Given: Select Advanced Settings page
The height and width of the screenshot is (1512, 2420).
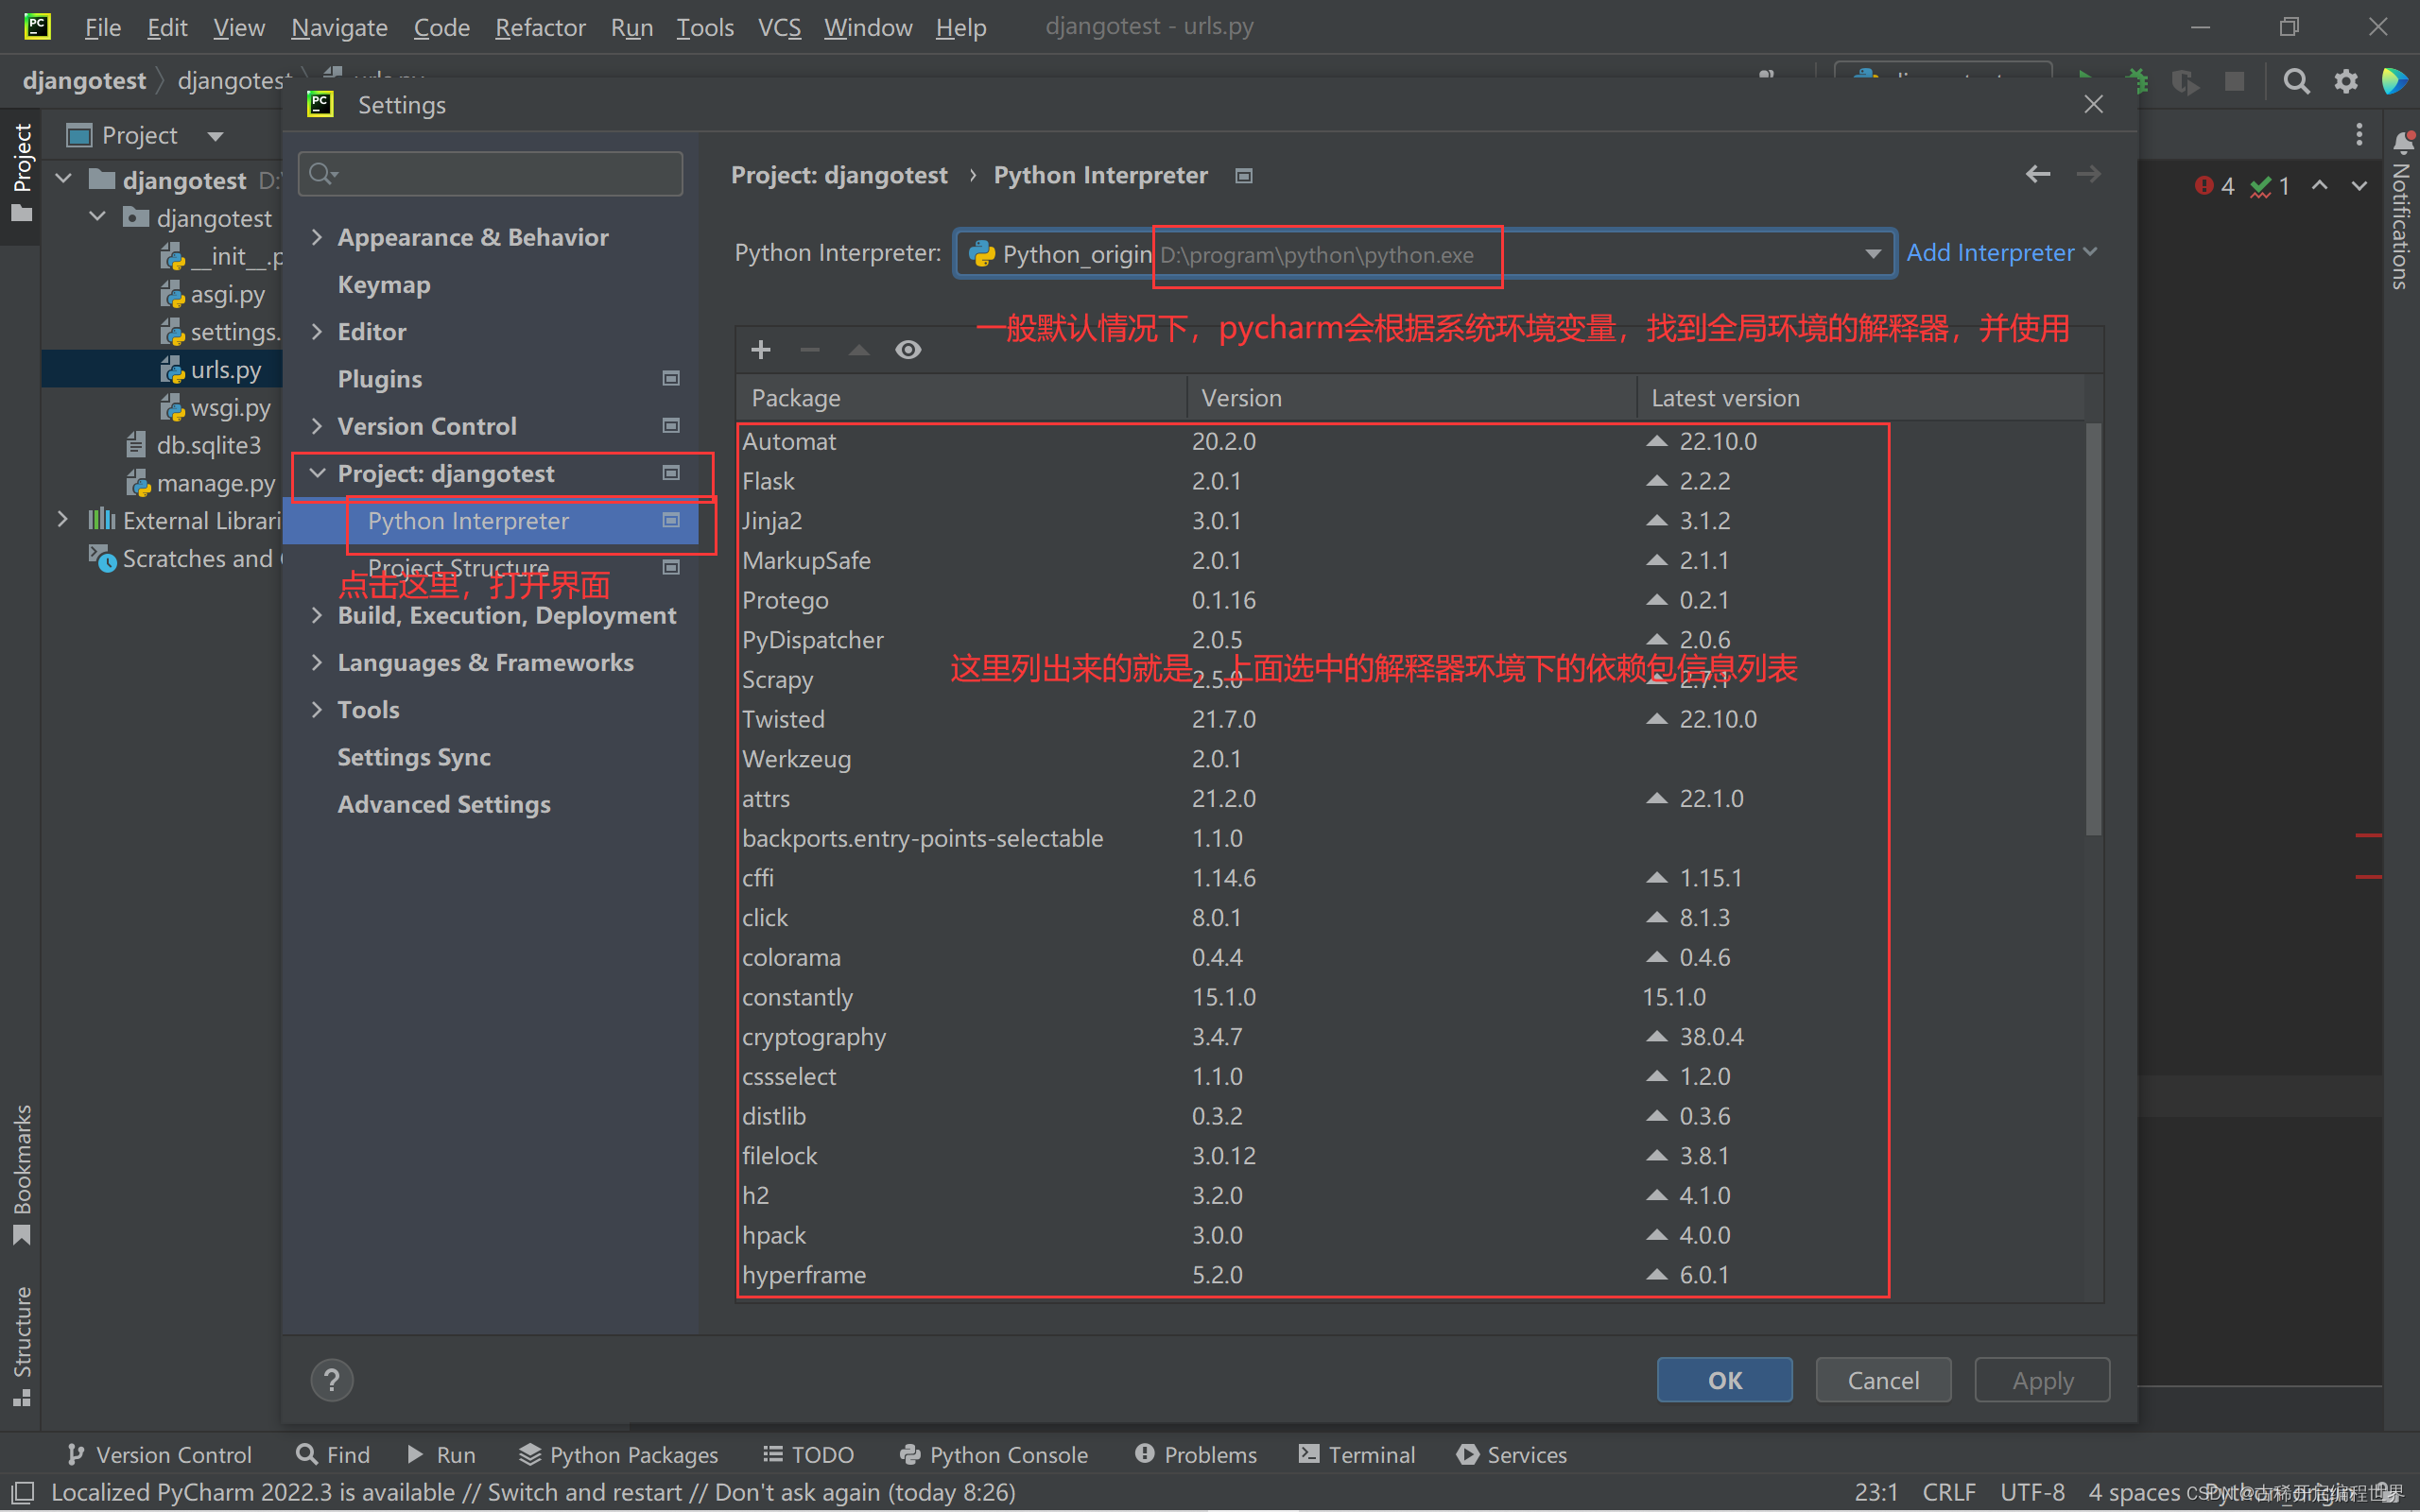Looking at the screenshot, I should point(444,804).
